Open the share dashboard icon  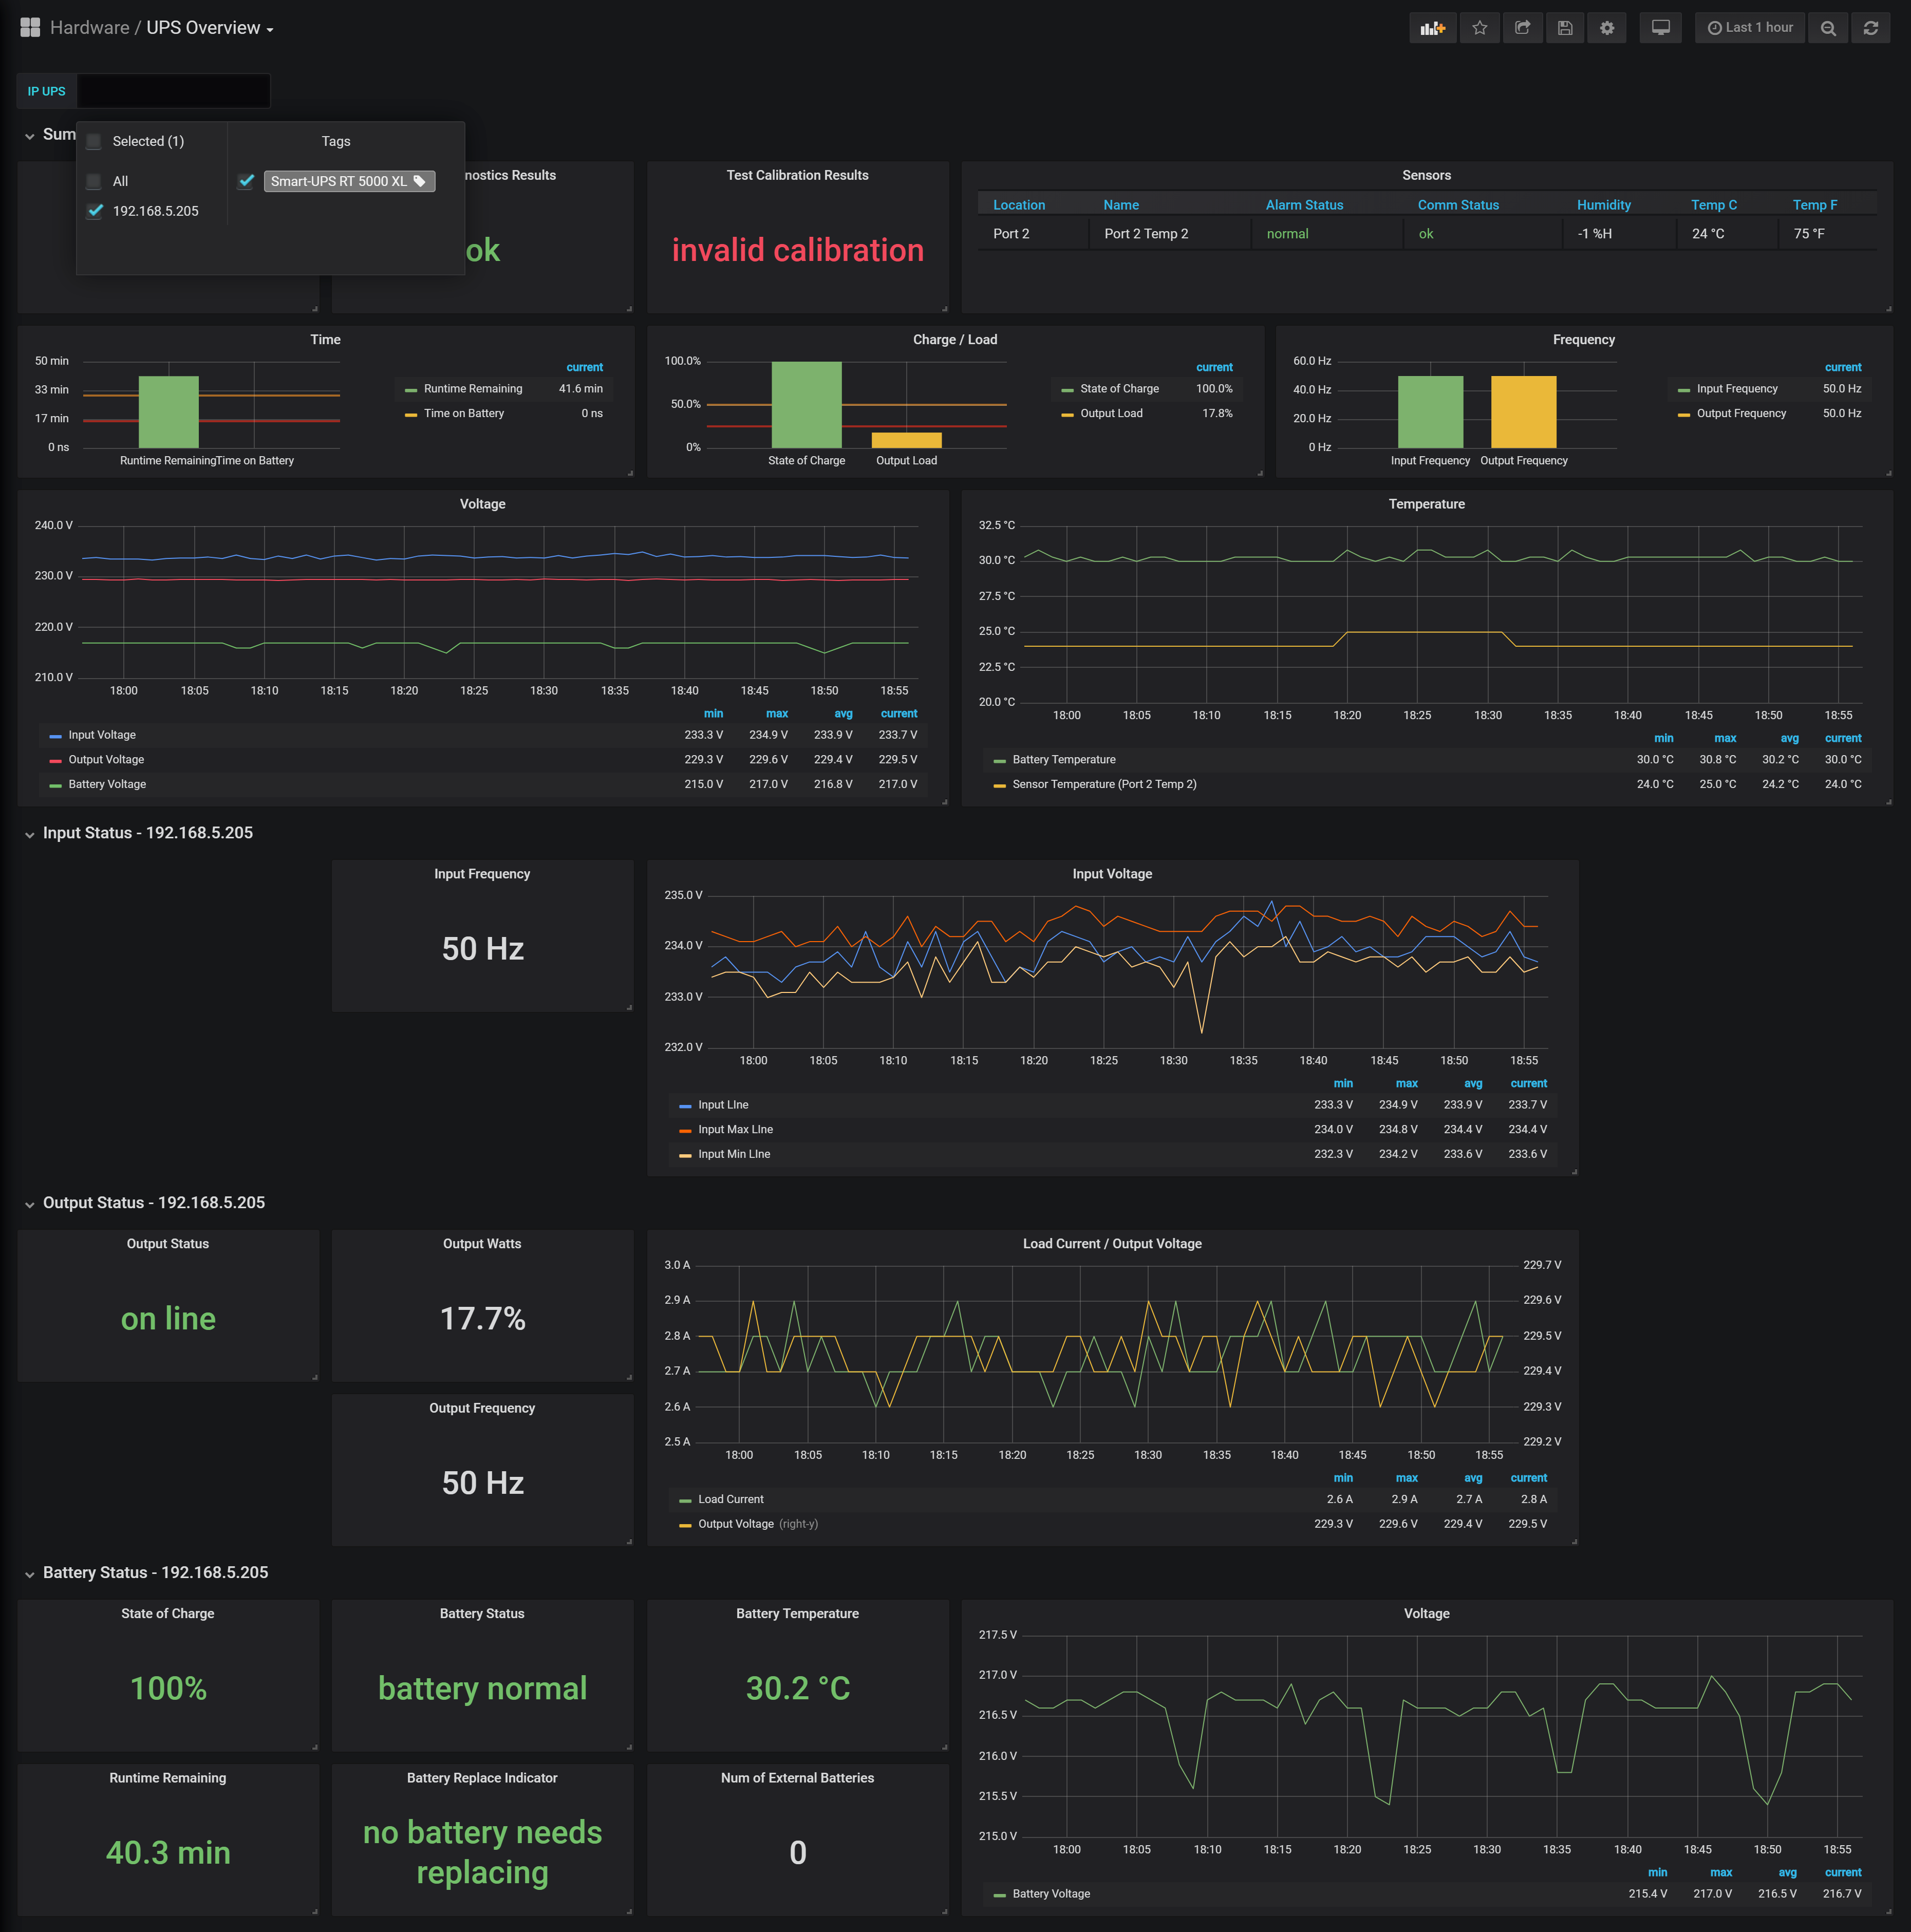pos(1522,28)
